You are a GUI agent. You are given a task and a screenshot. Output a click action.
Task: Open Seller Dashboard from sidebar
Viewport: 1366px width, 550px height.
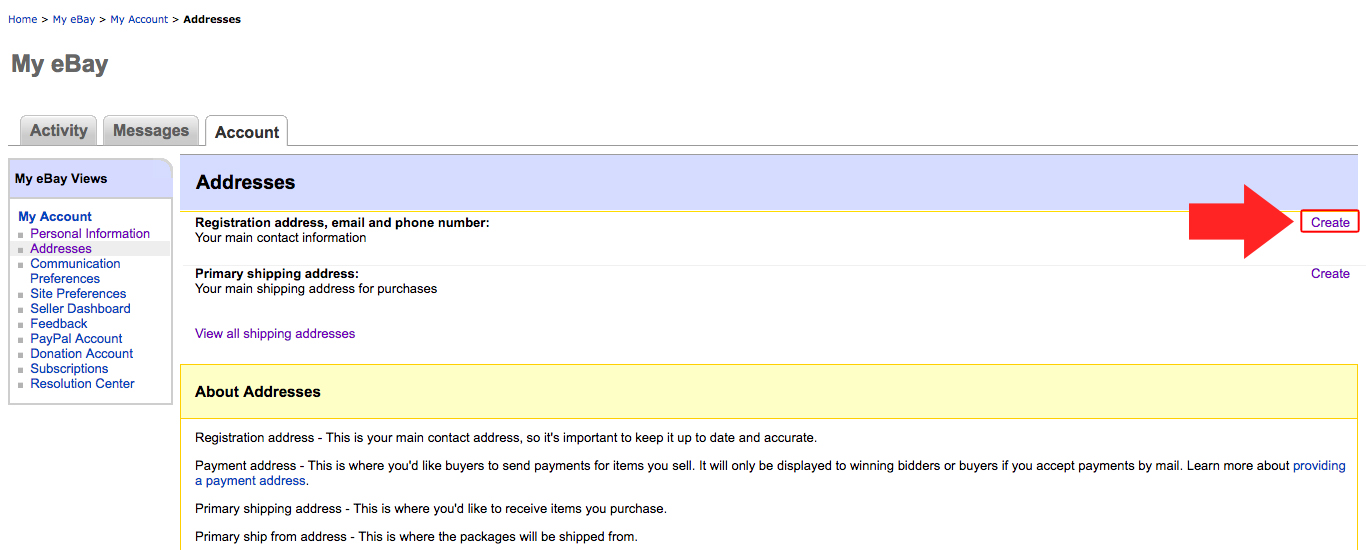tap(80, 309)
